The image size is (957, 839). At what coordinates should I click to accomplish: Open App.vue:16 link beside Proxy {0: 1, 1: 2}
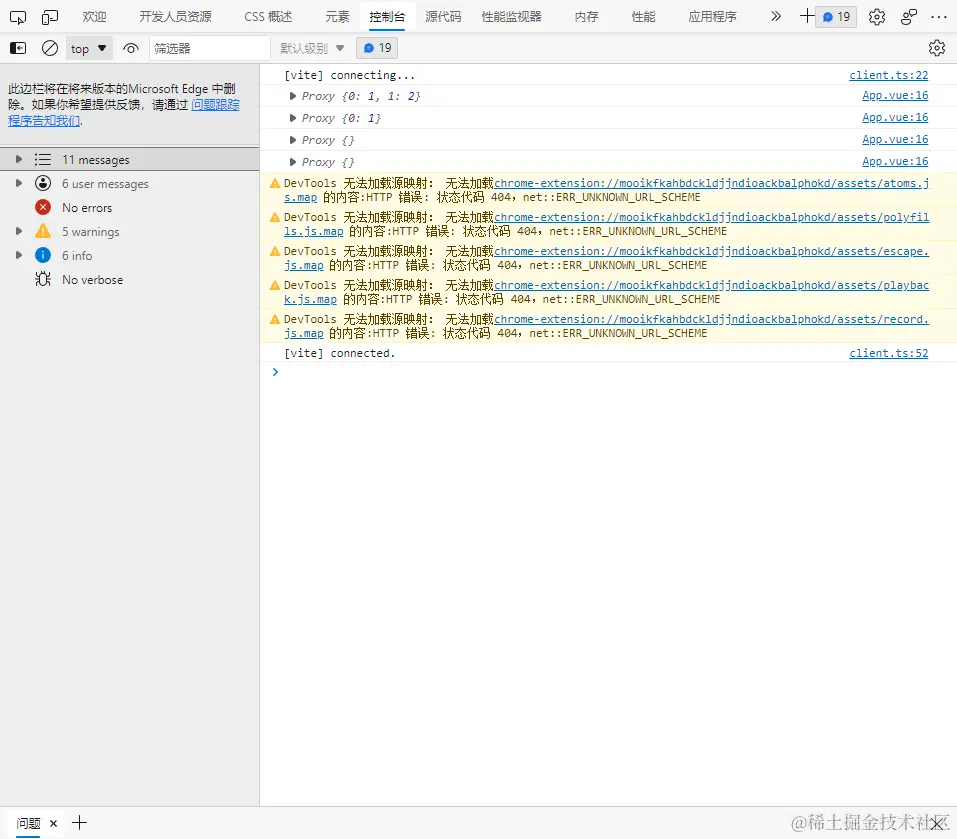click(895, 95)
